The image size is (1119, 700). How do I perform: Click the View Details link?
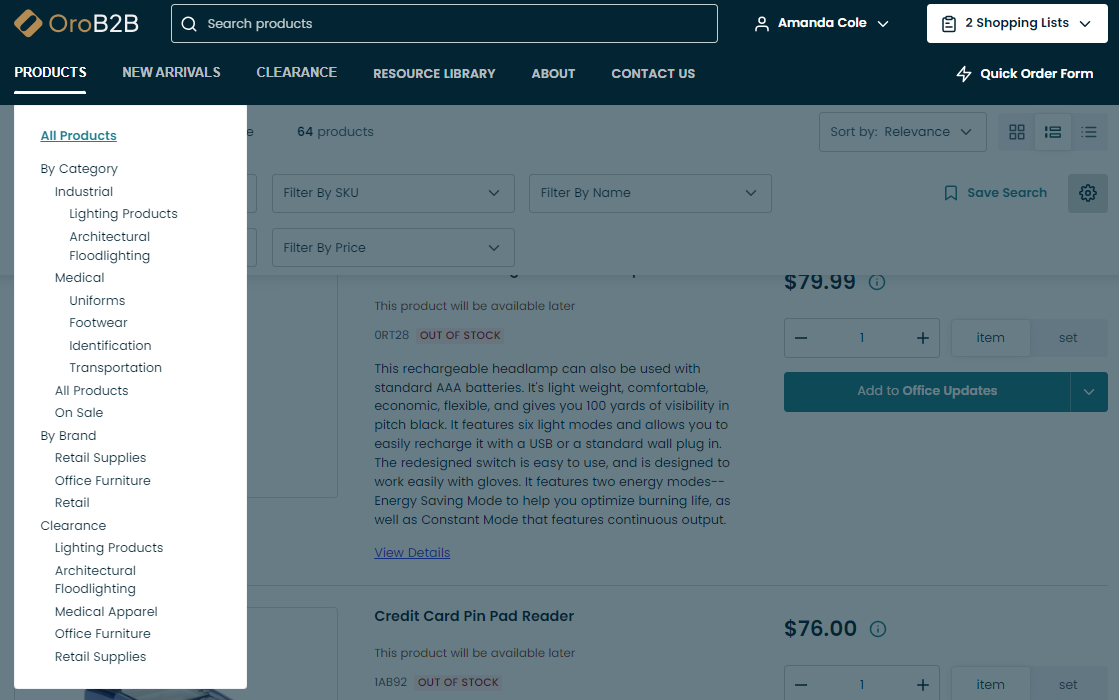click(412, 553)
